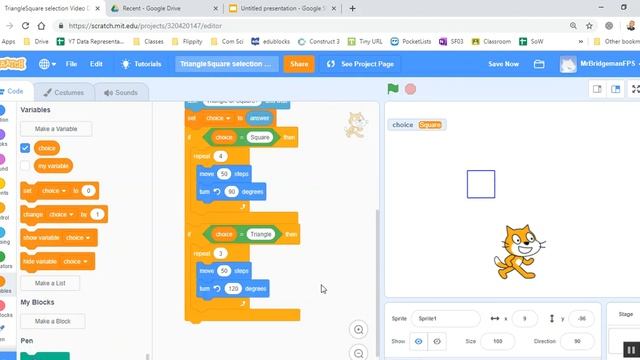Viewport: 640px width, 360px height.
Task: Expand the hidden bookmarks chevron
Action: pyautogui.click(x=580, y=42)
